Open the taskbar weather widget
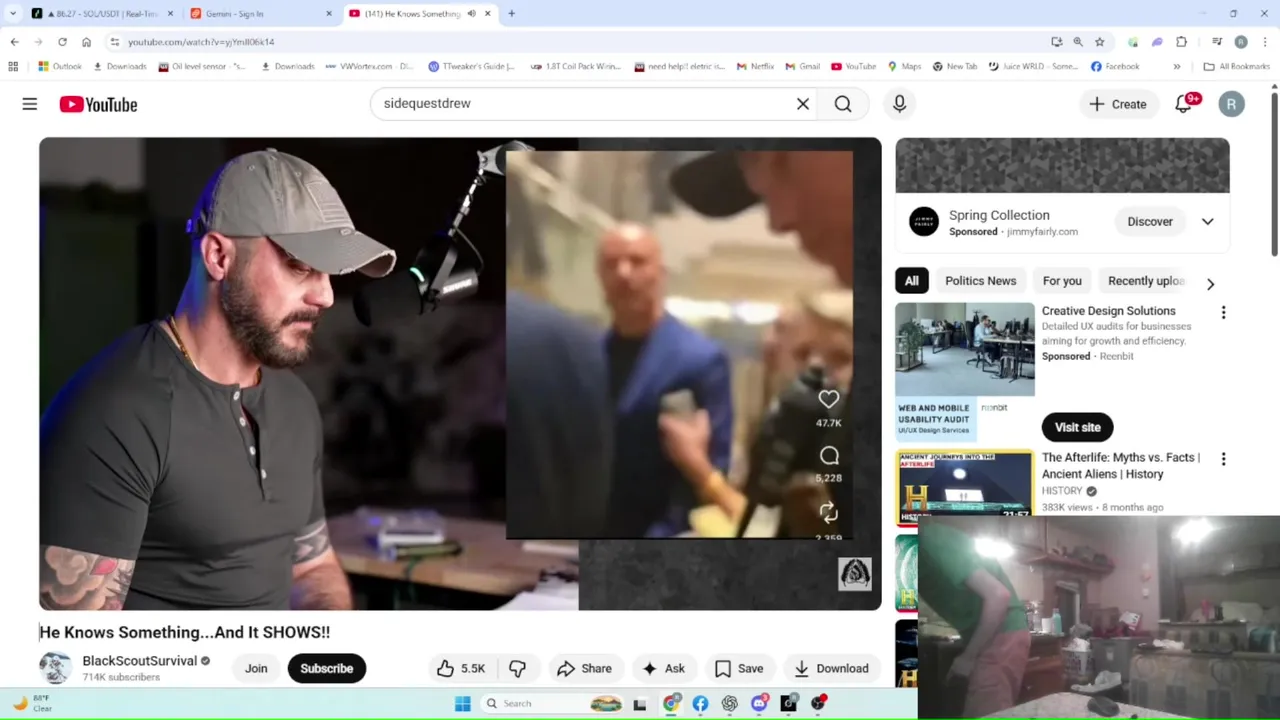 (x=32, y=703)
